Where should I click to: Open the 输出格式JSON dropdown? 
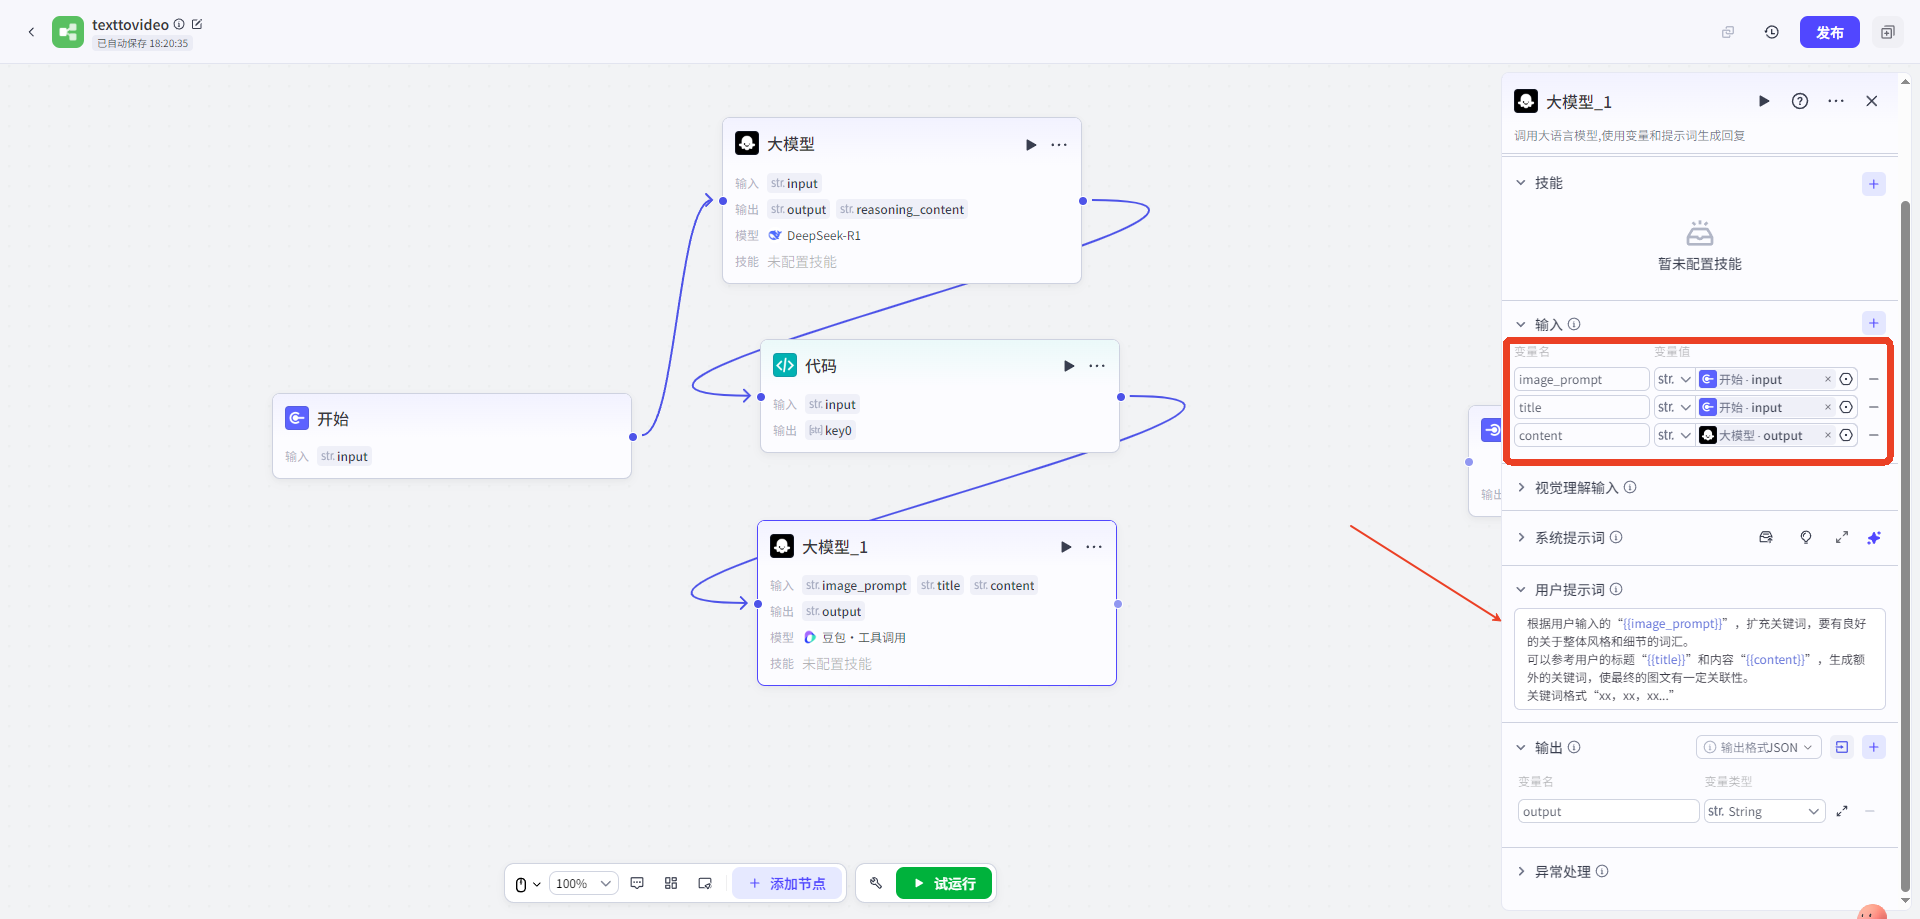1758,748
